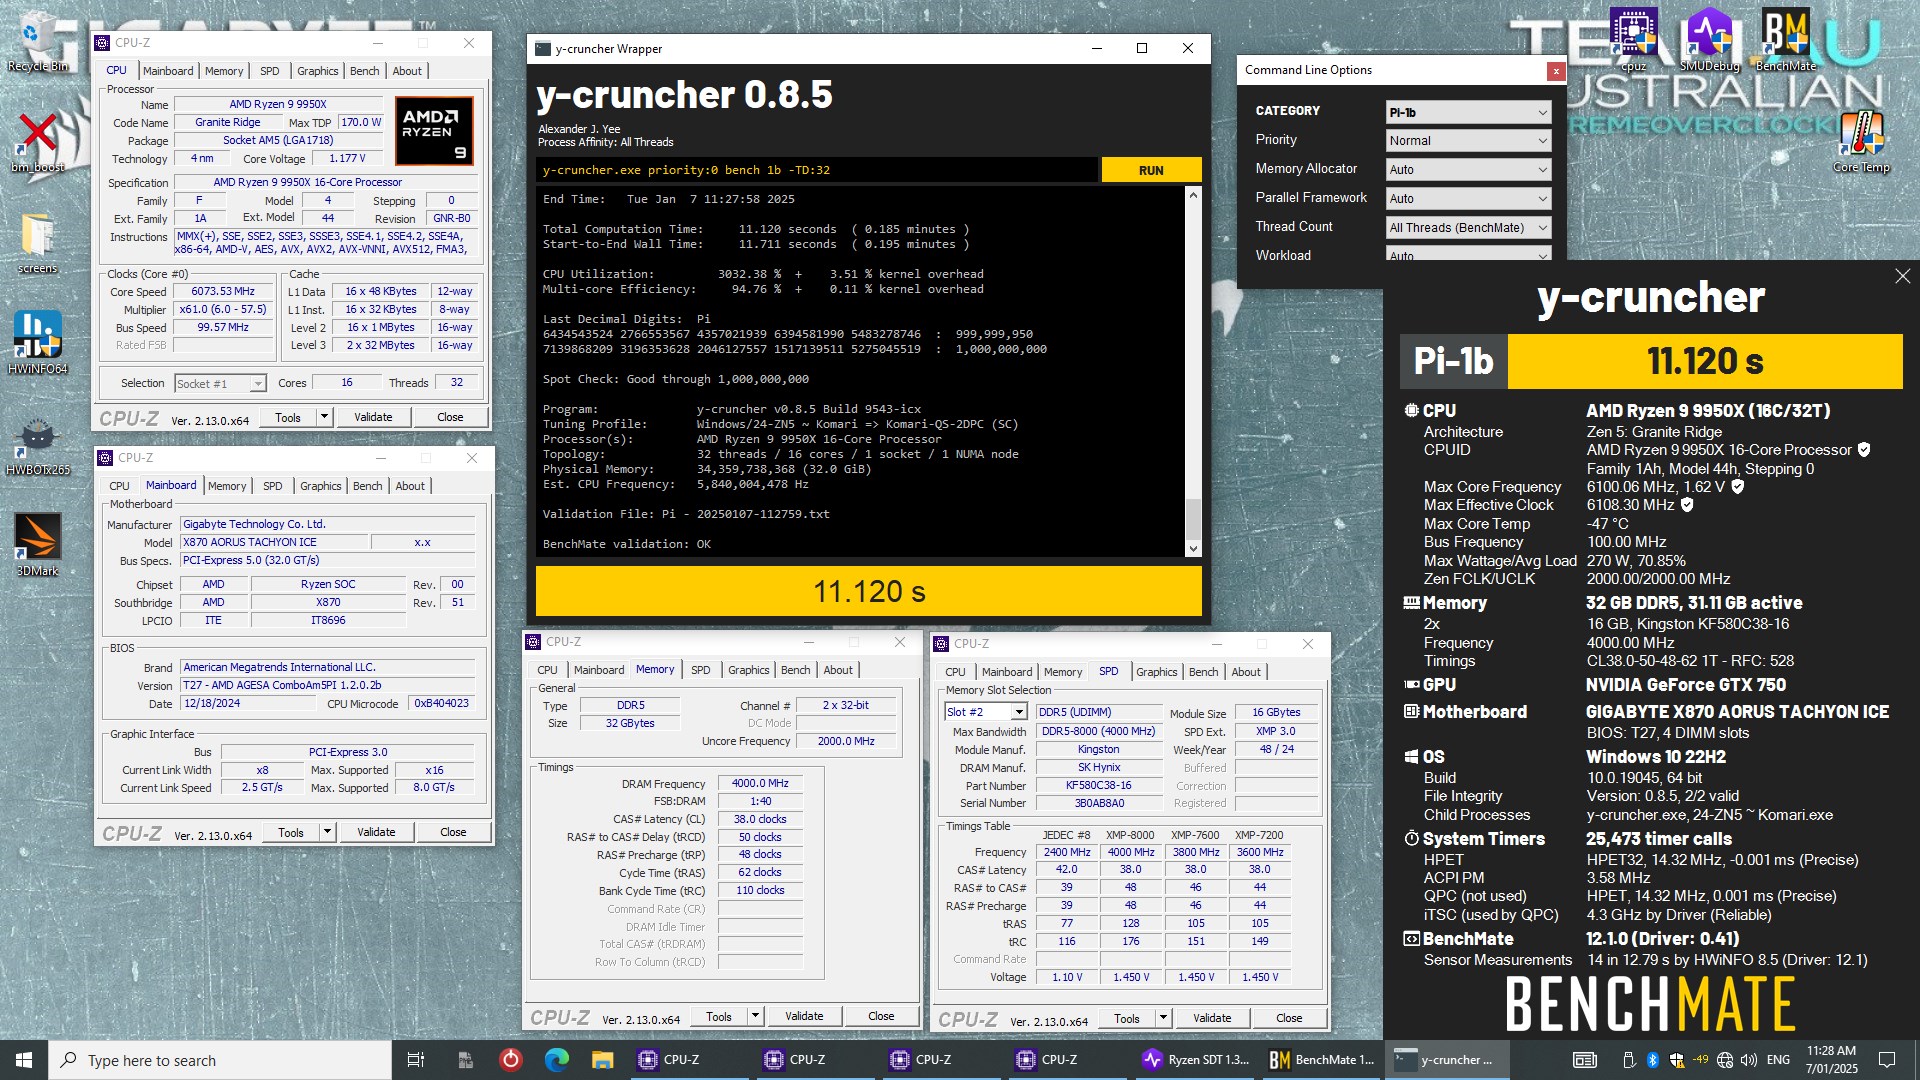
Task: Open the Parallel Framework dropdown
Action: point(1468,199)
